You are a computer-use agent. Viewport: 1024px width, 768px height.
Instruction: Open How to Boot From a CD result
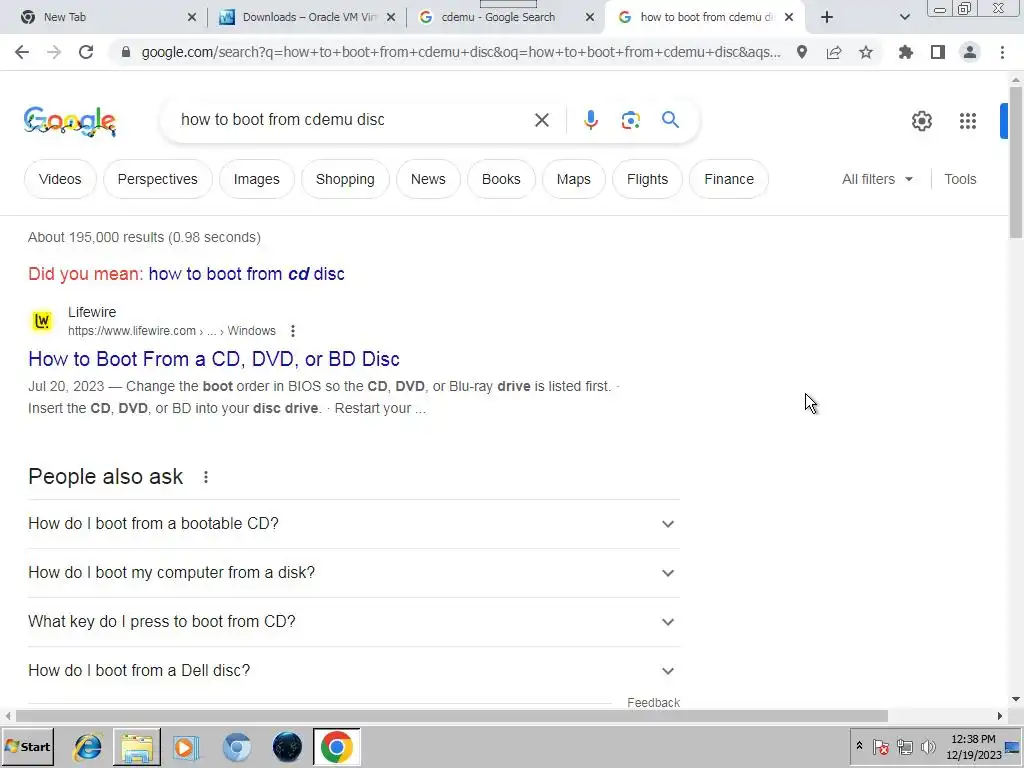pyautogui.click(x=214, y=359)
